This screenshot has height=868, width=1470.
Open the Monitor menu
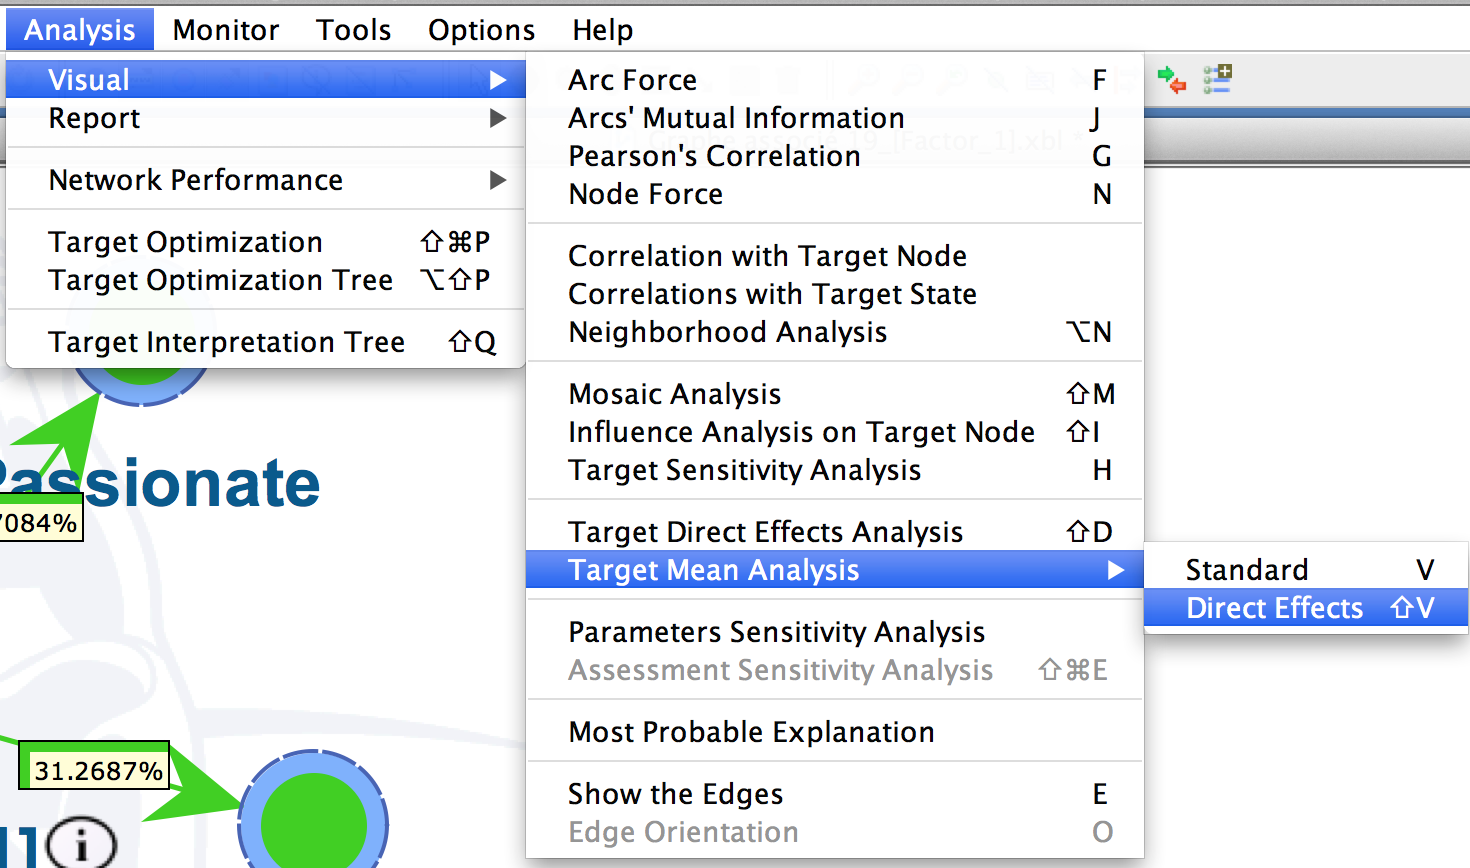(226, 30)
